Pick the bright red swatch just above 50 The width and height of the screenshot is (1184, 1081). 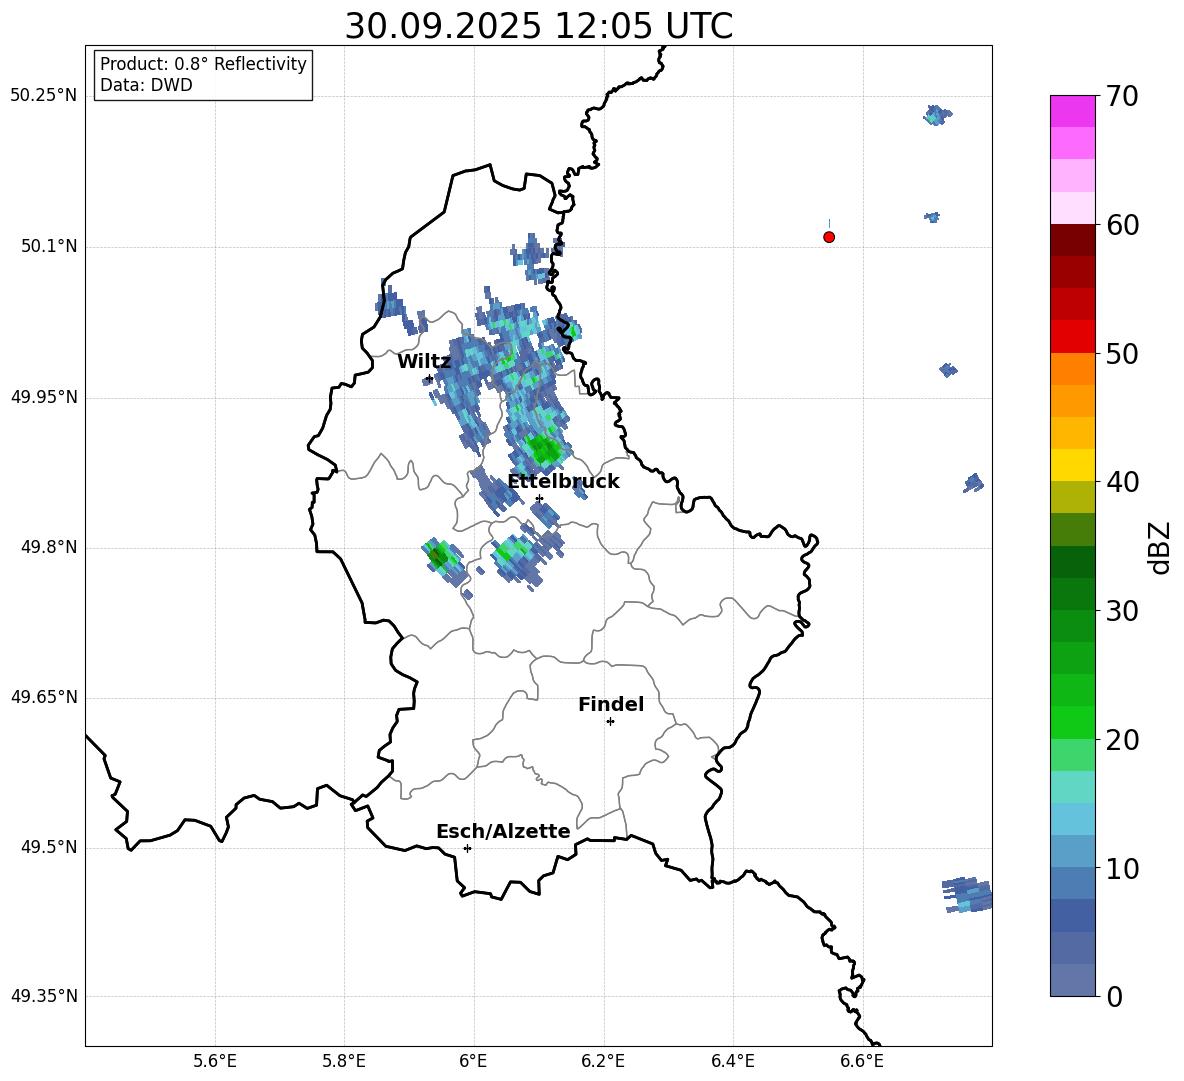pyautogui.click(x=1073, y=337)
